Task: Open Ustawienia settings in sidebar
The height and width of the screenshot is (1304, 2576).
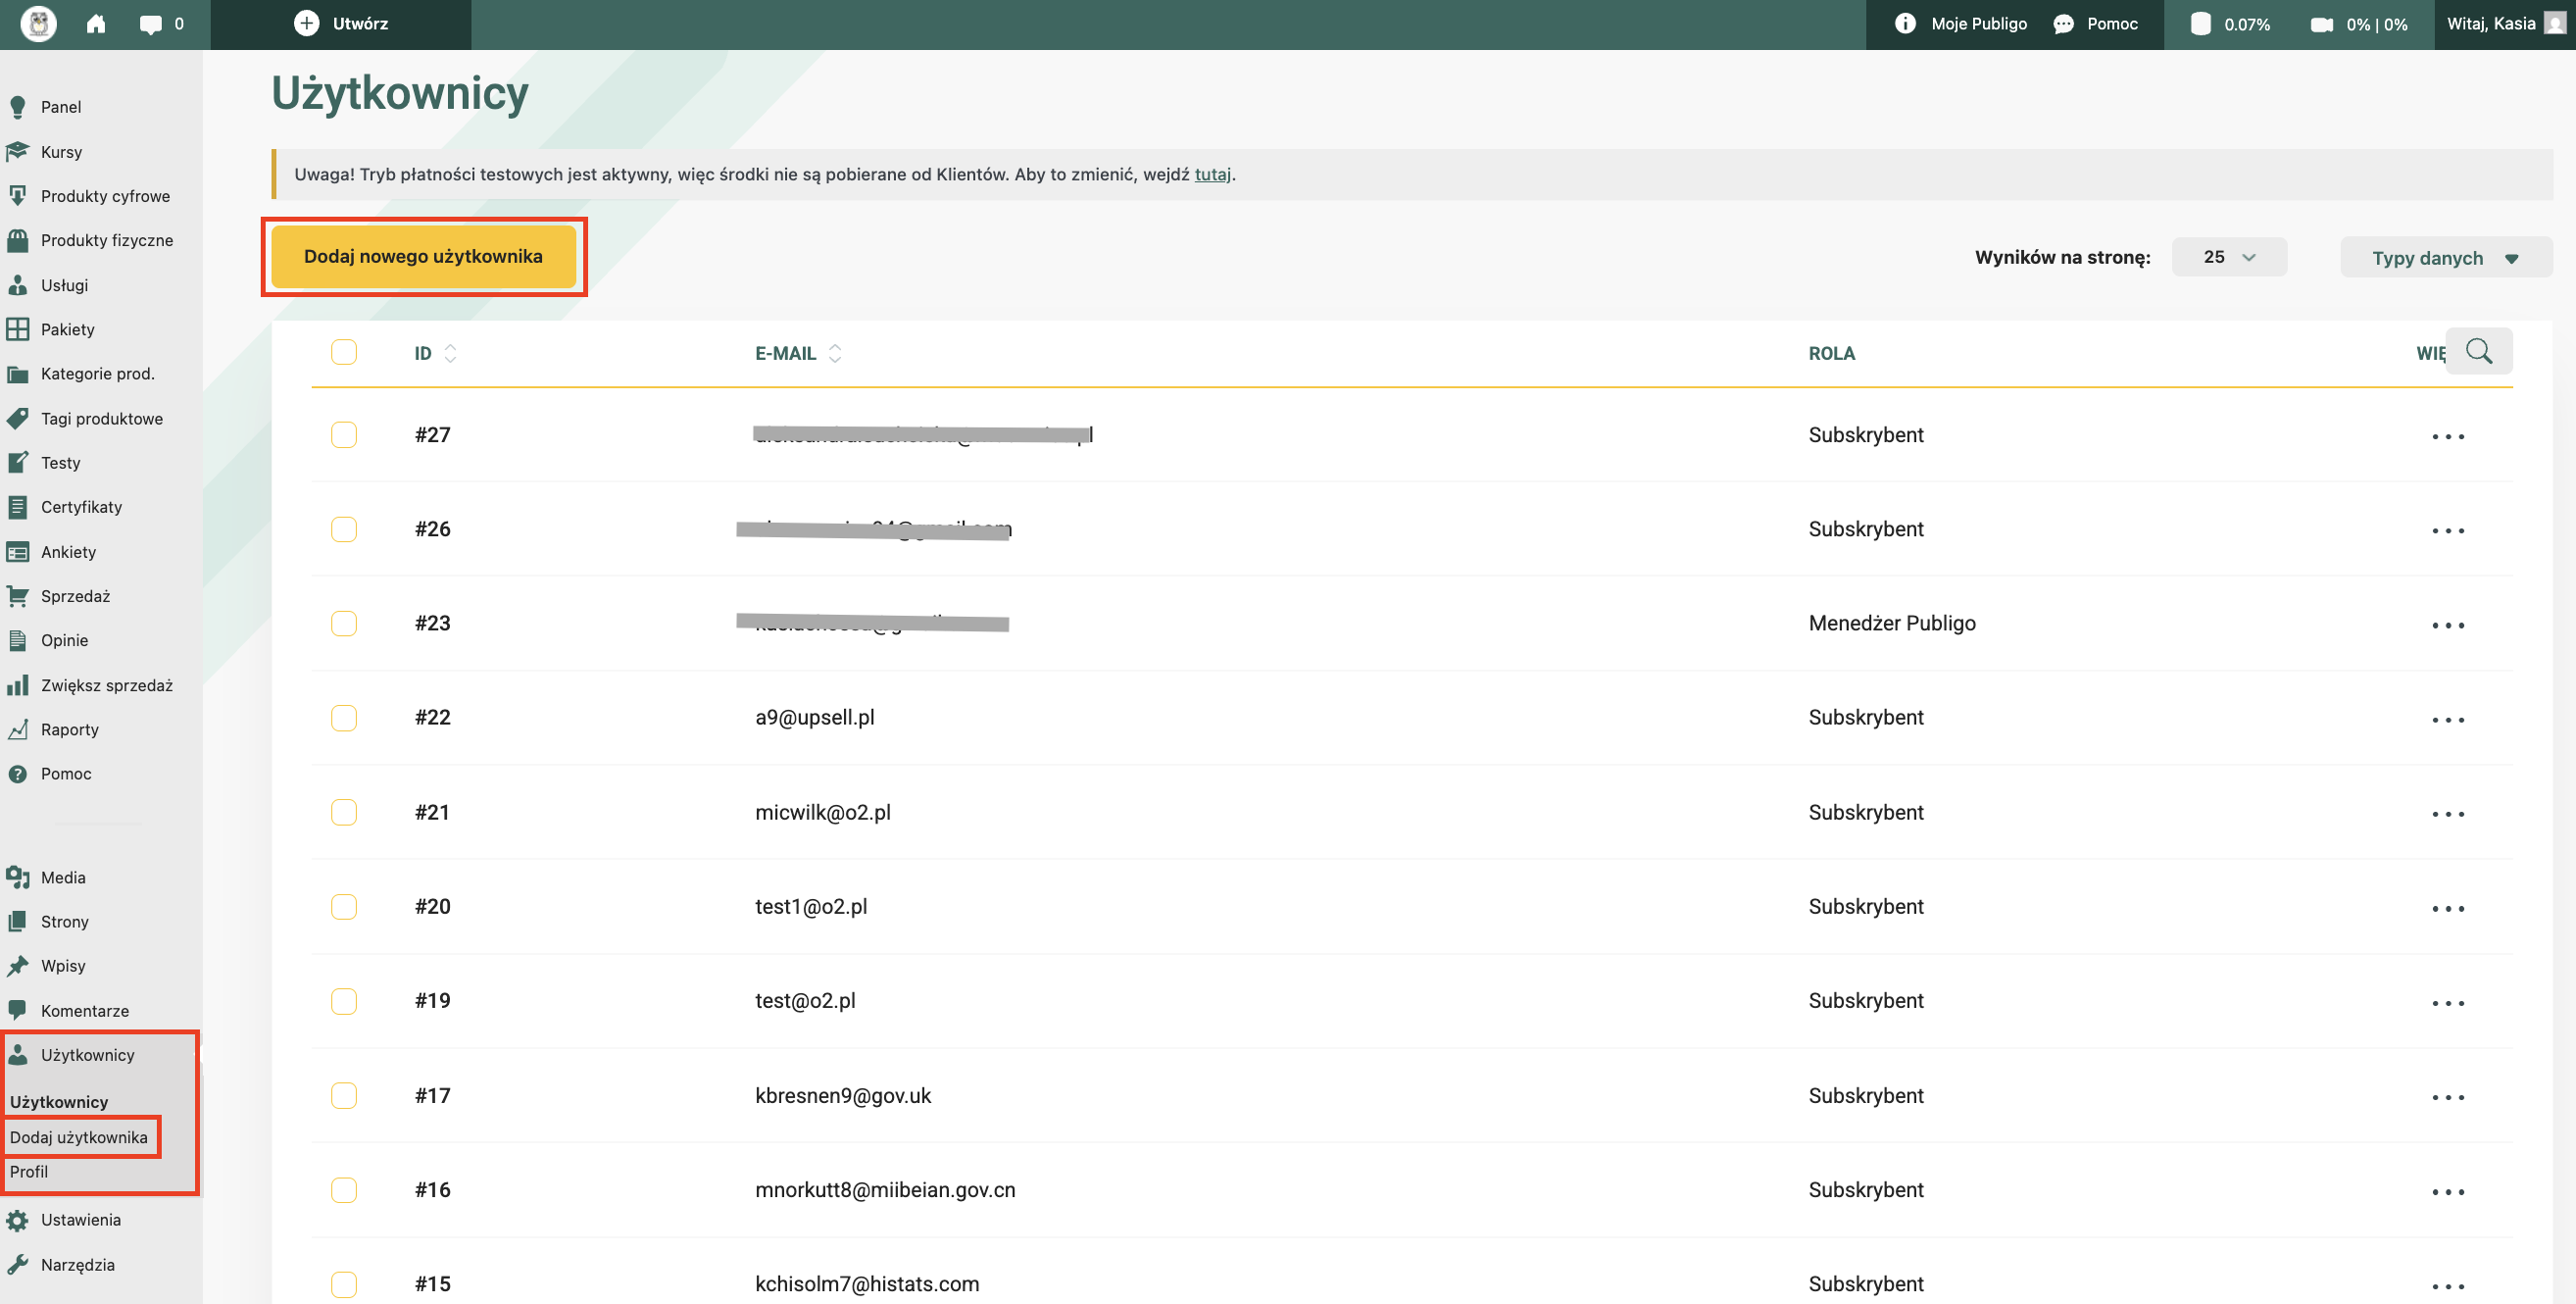Action: 80,1219
